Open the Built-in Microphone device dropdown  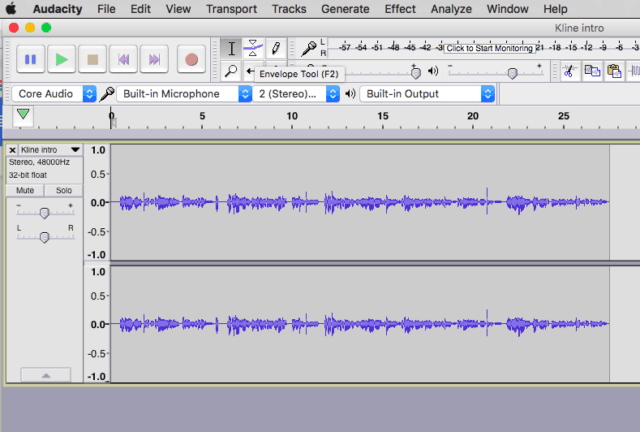pos(184,94)
